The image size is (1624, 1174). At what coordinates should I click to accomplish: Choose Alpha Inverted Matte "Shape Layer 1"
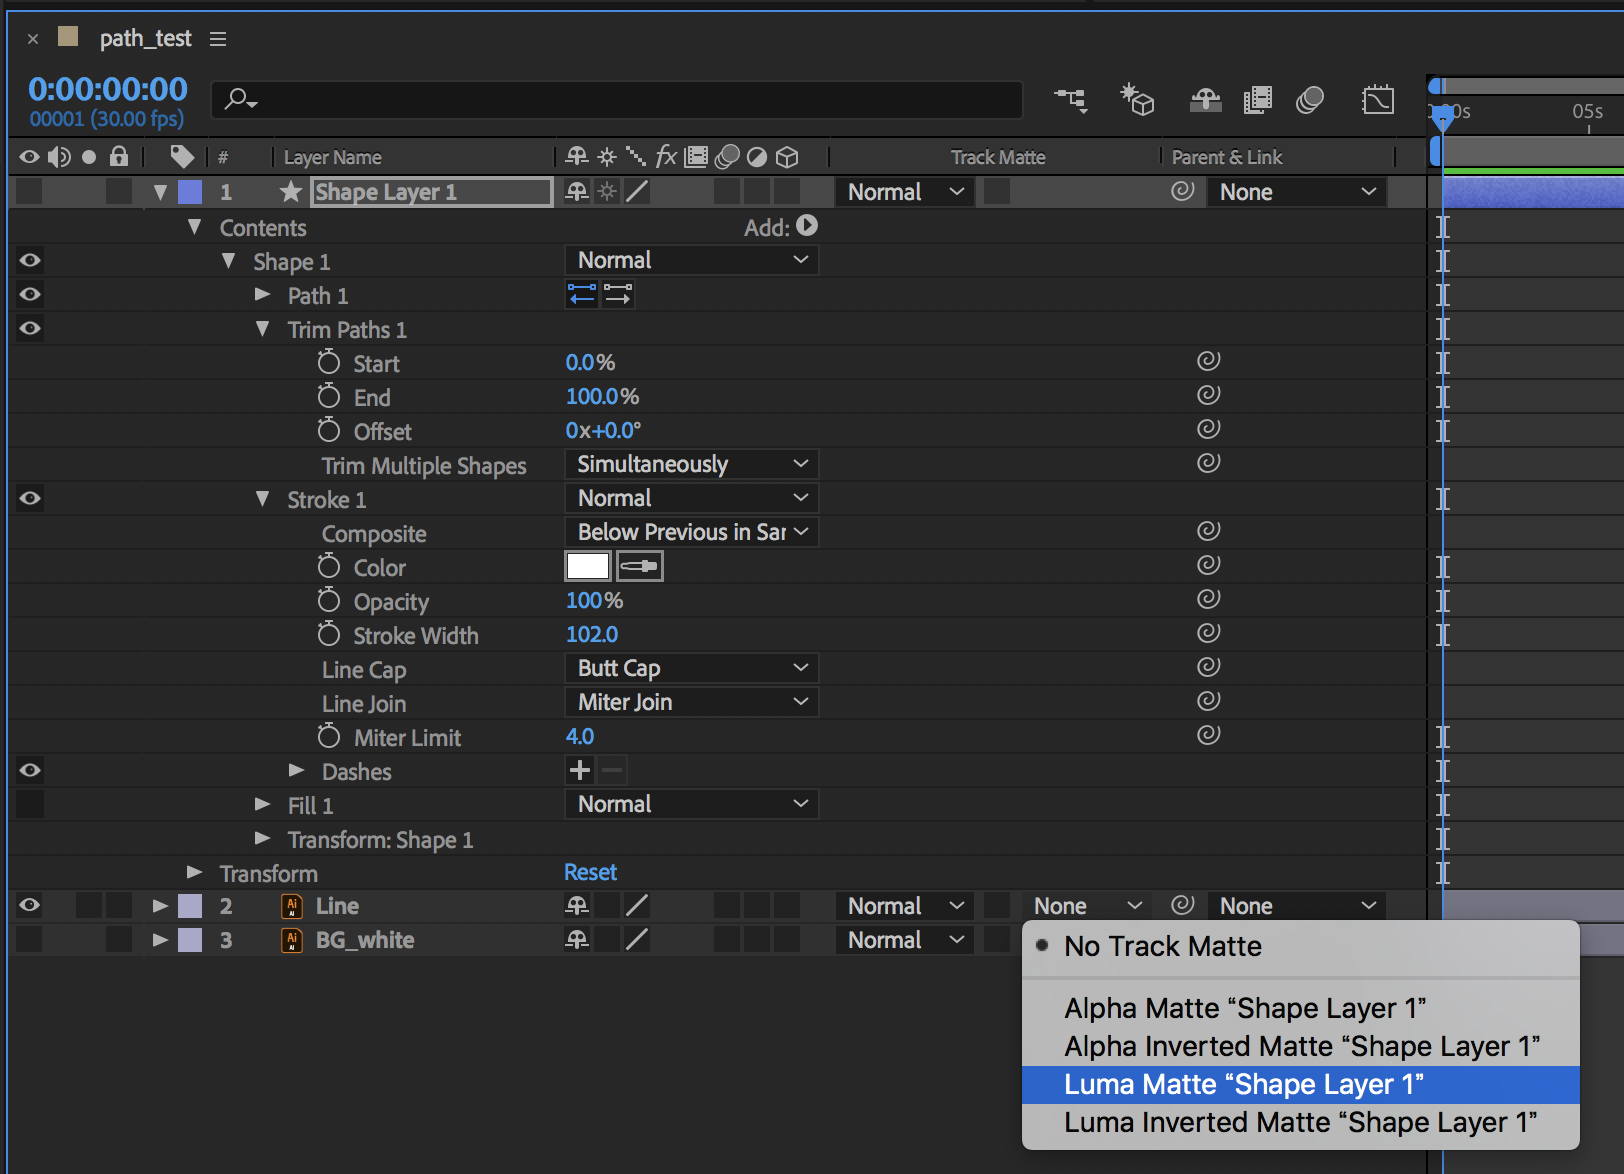(1301, 1046)
